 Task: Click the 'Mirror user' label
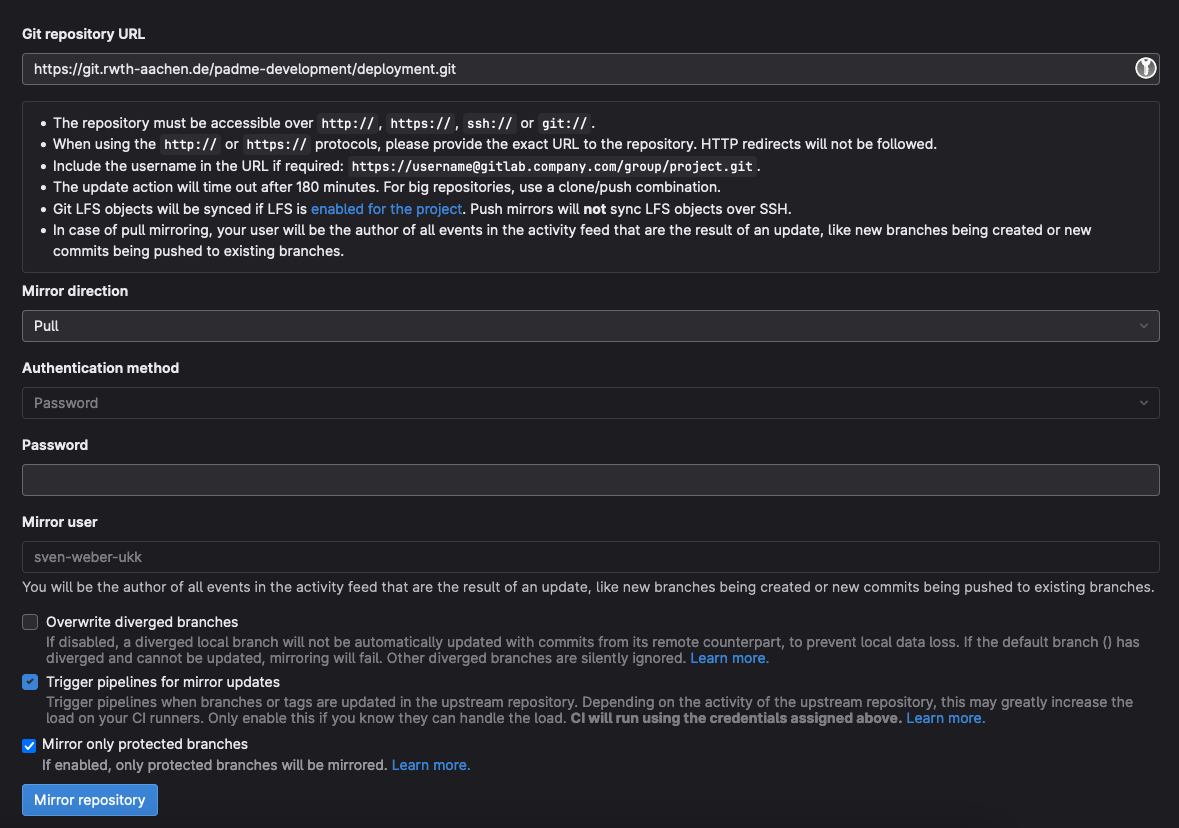tap(60, 522)
